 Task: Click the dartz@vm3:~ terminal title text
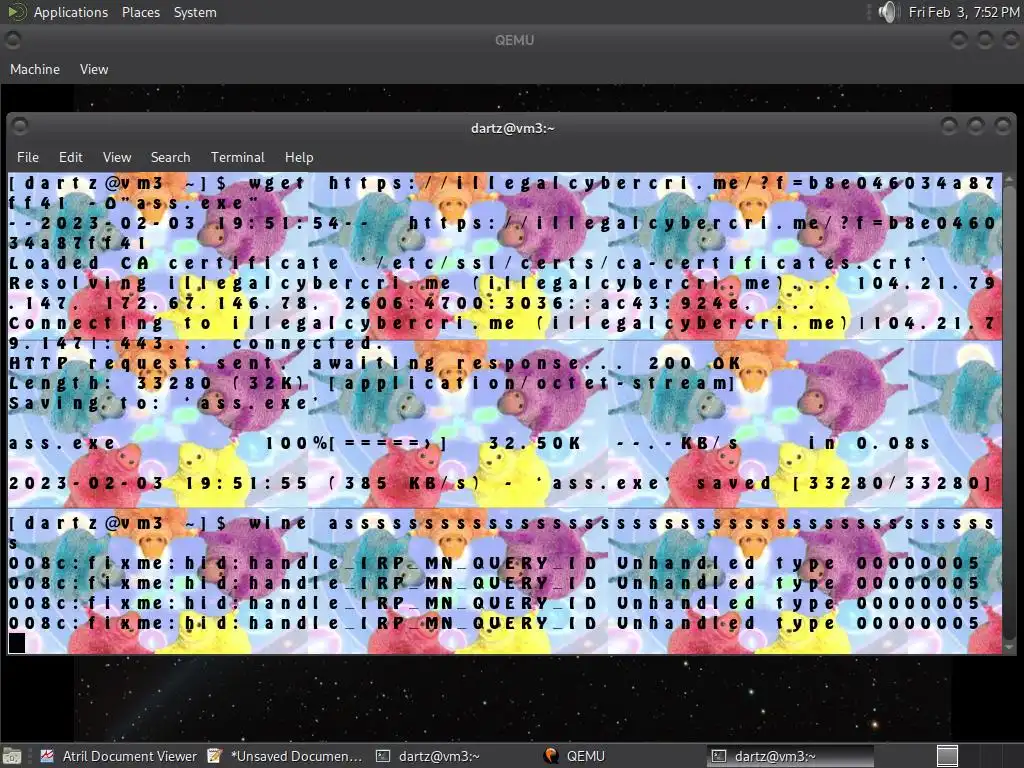pos(513,128)
